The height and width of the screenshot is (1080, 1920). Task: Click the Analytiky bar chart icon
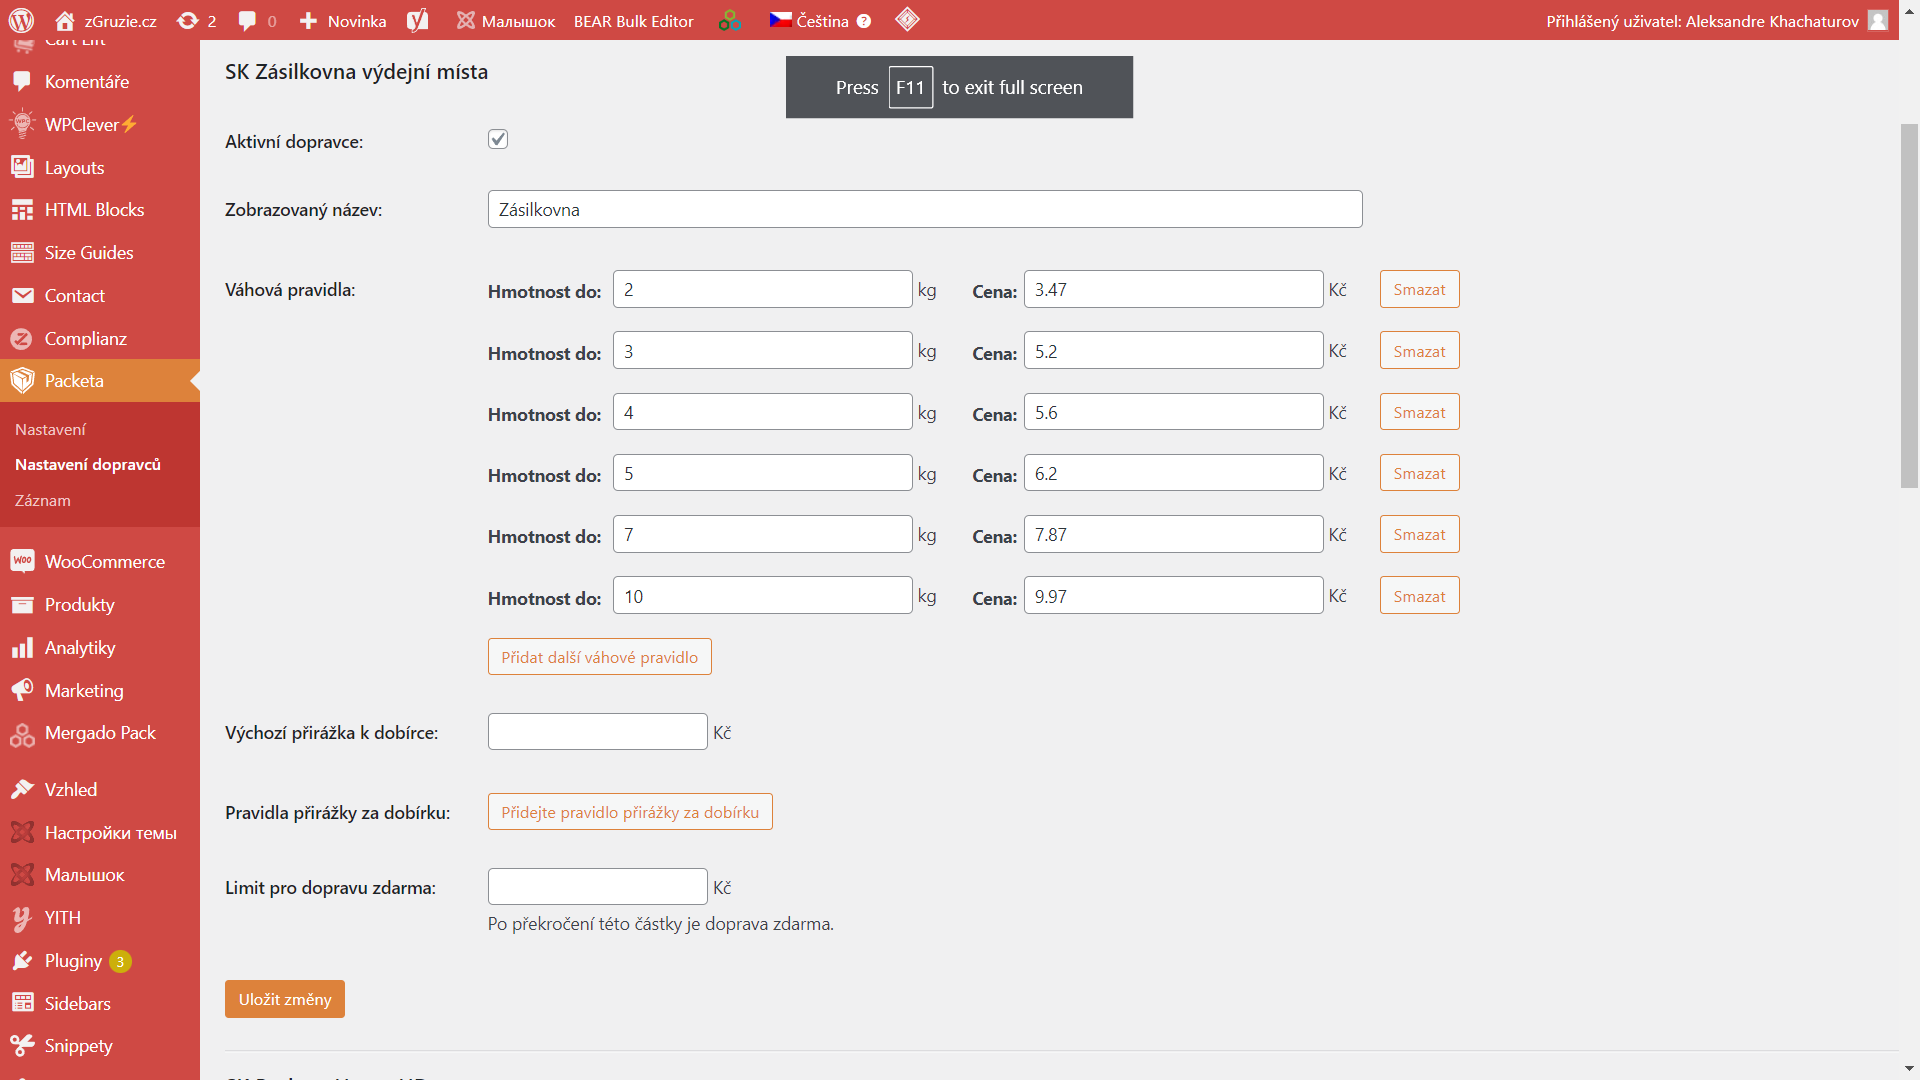pos(22,648)
